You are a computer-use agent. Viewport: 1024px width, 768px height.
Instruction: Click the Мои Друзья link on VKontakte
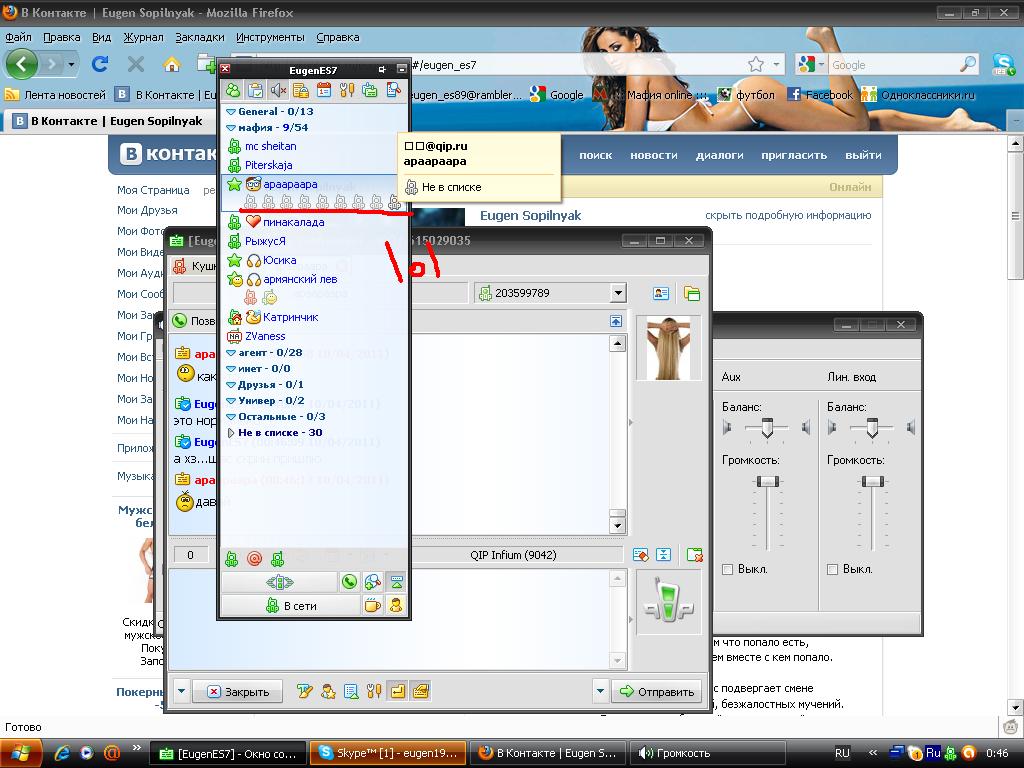point(147,210)
